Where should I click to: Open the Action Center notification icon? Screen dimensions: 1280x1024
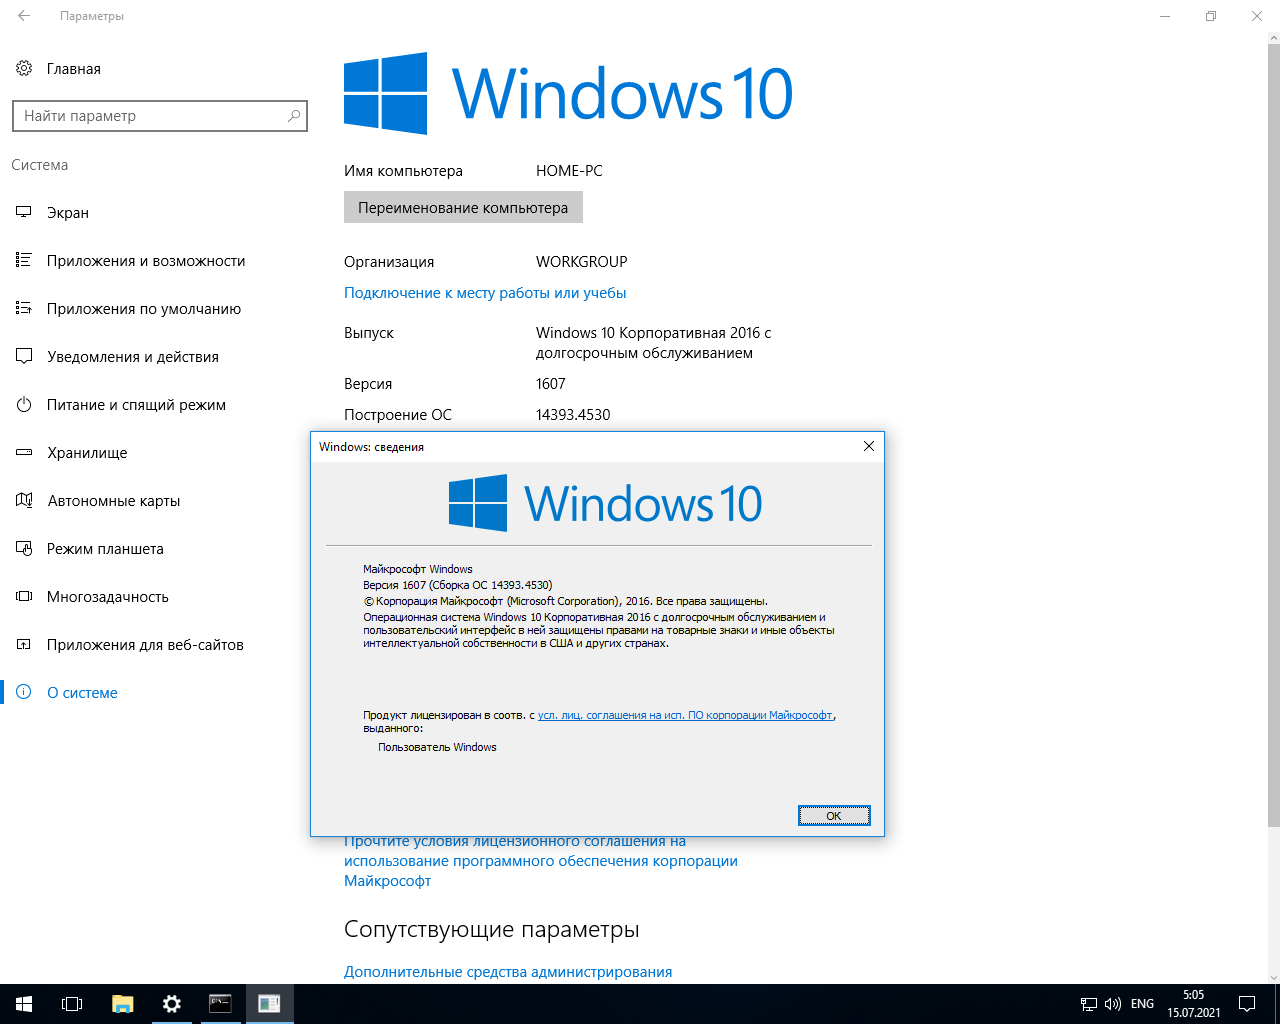(x=1247, y=1004)
